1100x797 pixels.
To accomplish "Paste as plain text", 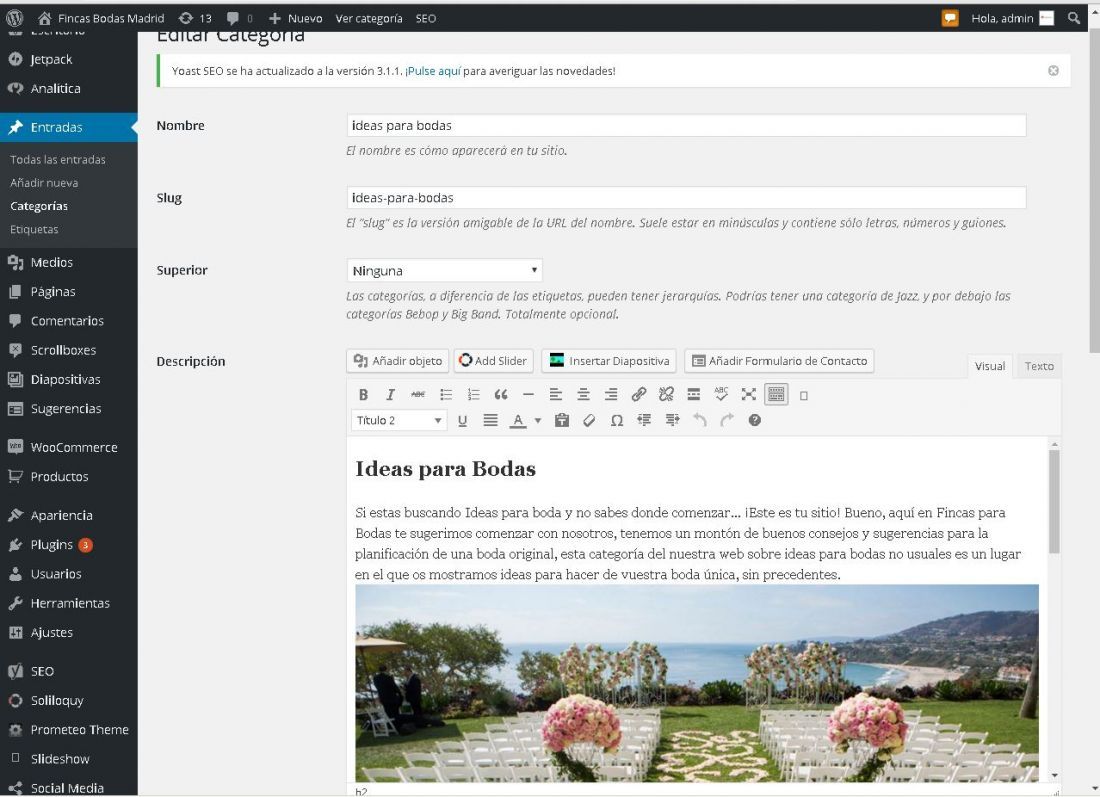I will click(x=561, y=420).
